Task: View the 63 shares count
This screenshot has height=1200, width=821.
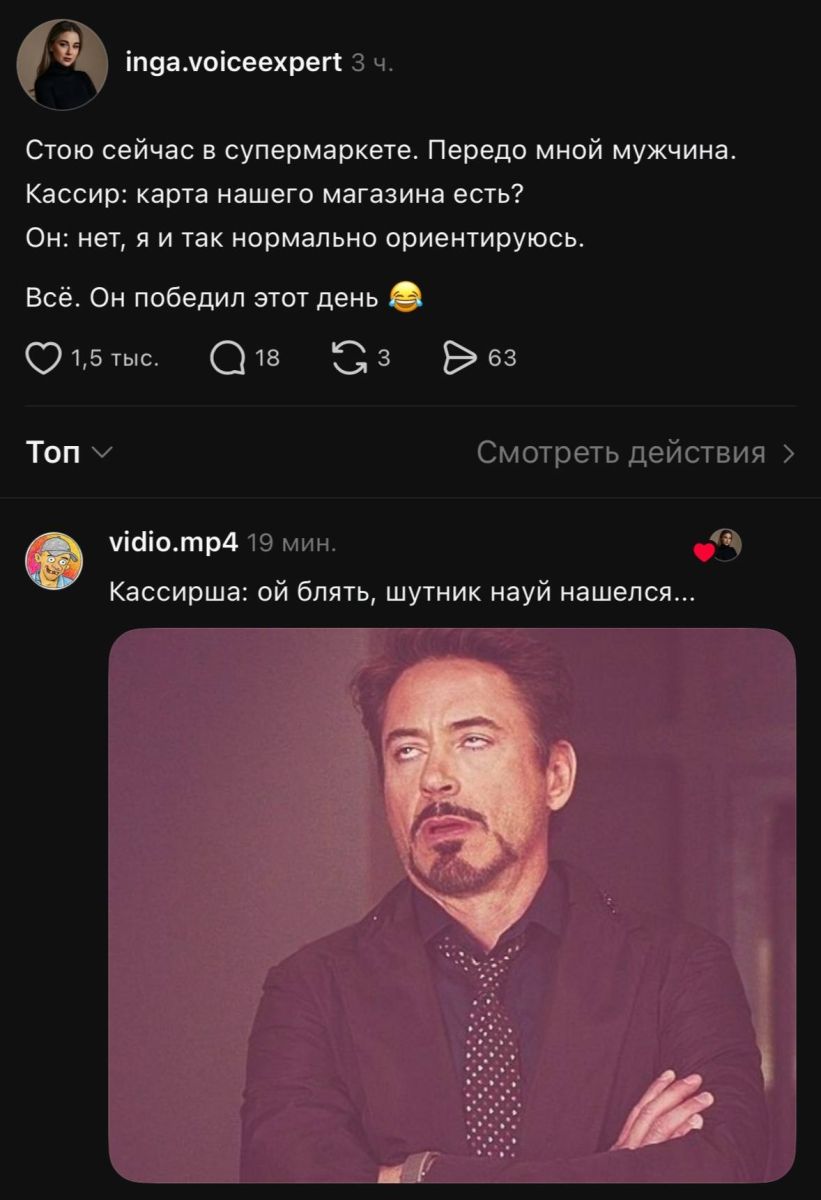Action: (x=502, y=358)
